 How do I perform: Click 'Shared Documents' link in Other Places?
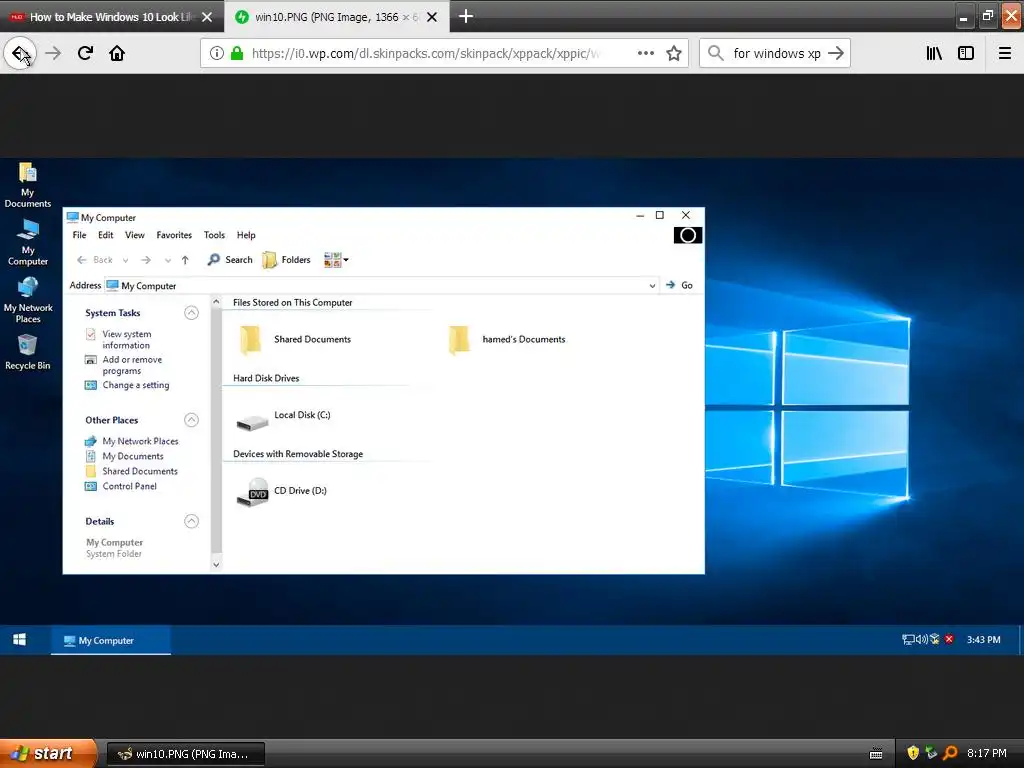pos(140,472)
